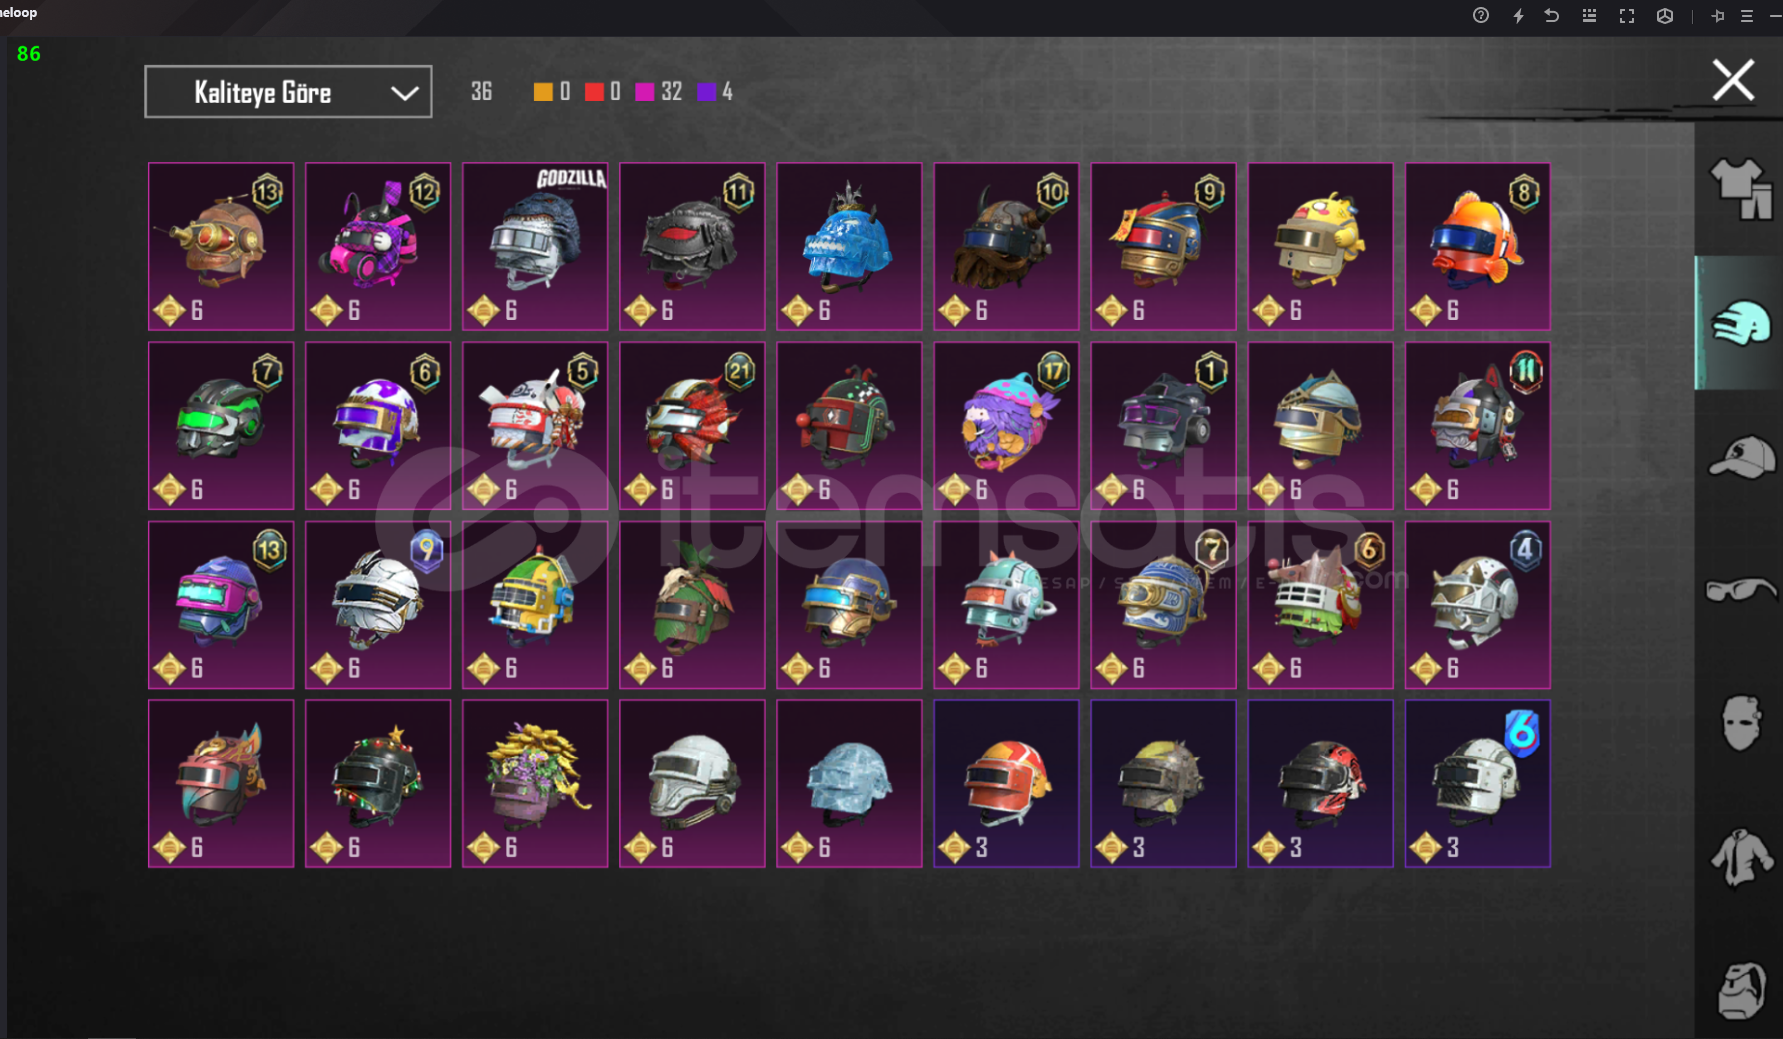Click the purple quality count swatch showing 4
1783x1039 pixels.
coord(707,92)
